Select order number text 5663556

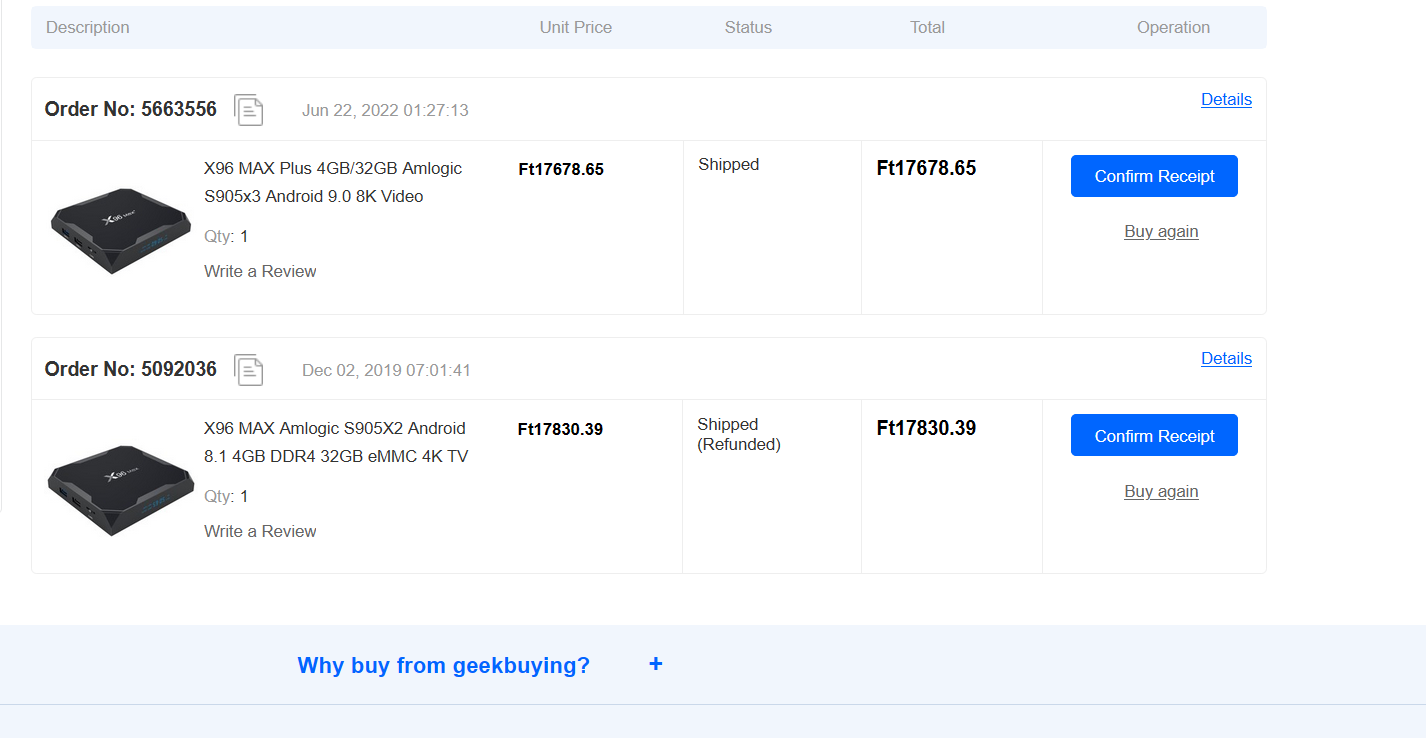179,109
